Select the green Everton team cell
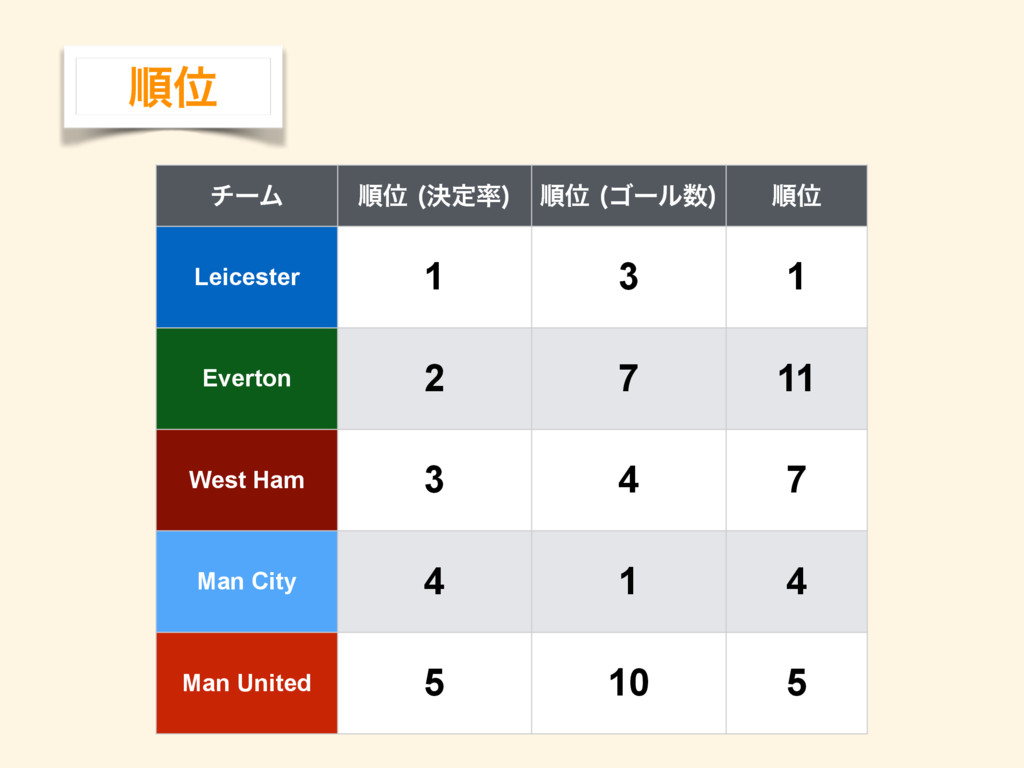This screenshot has height=768, width=1024. click(x=247, y=378)
